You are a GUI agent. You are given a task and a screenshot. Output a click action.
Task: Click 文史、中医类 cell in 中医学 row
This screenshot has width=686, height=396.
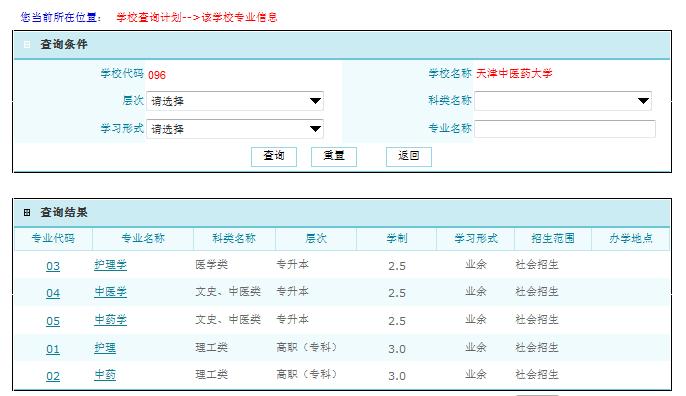(228, 292)
